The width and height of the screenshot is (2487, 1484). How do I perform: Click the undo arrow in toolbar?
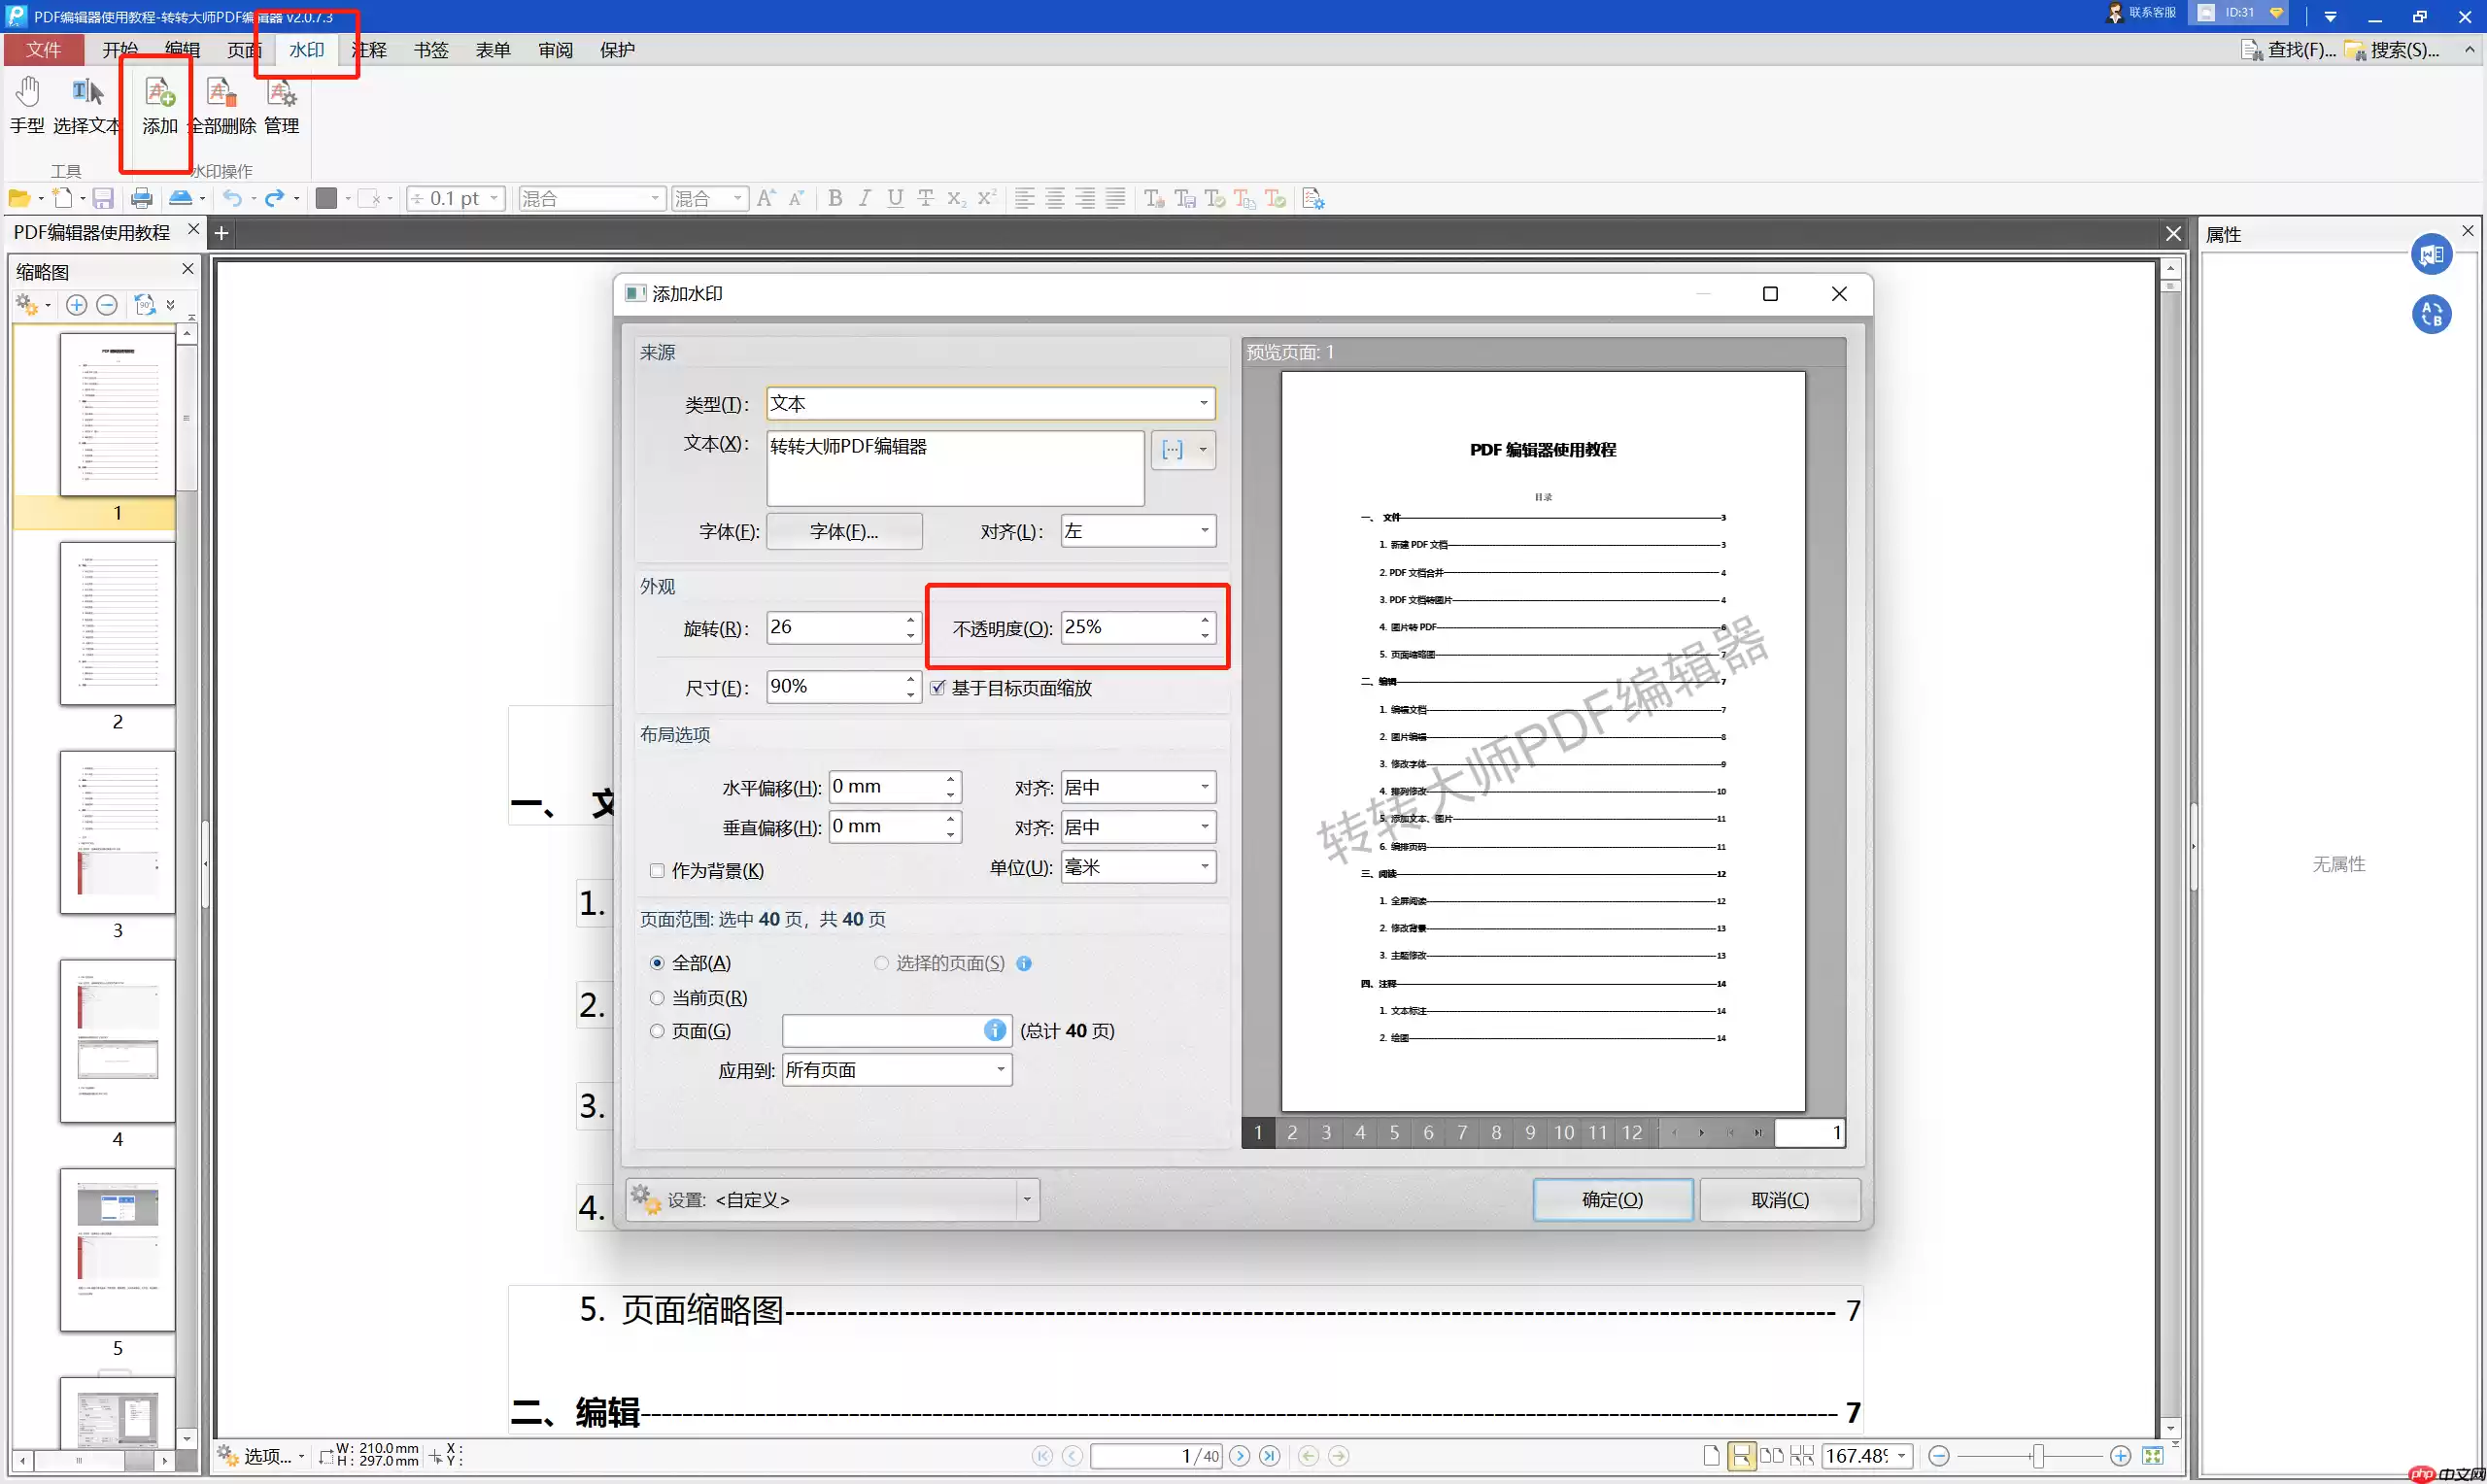pos(232,198)
